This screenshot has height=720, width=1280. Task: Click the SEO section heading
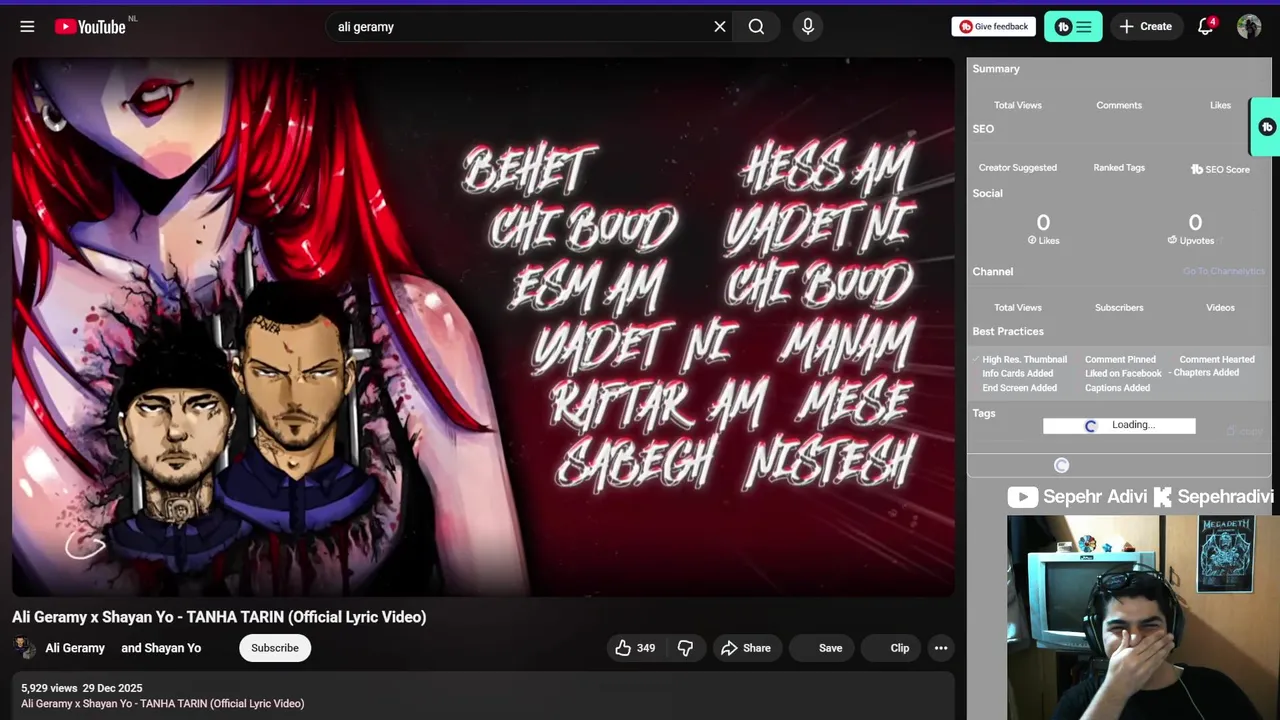[983, 129]
